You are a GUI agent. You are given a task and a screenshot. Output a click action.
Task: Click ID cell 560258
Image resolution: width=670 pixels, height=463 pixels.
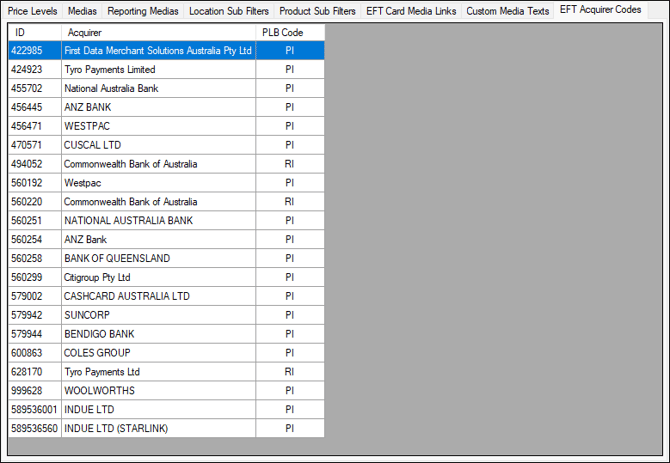click(x=35, y=258)
